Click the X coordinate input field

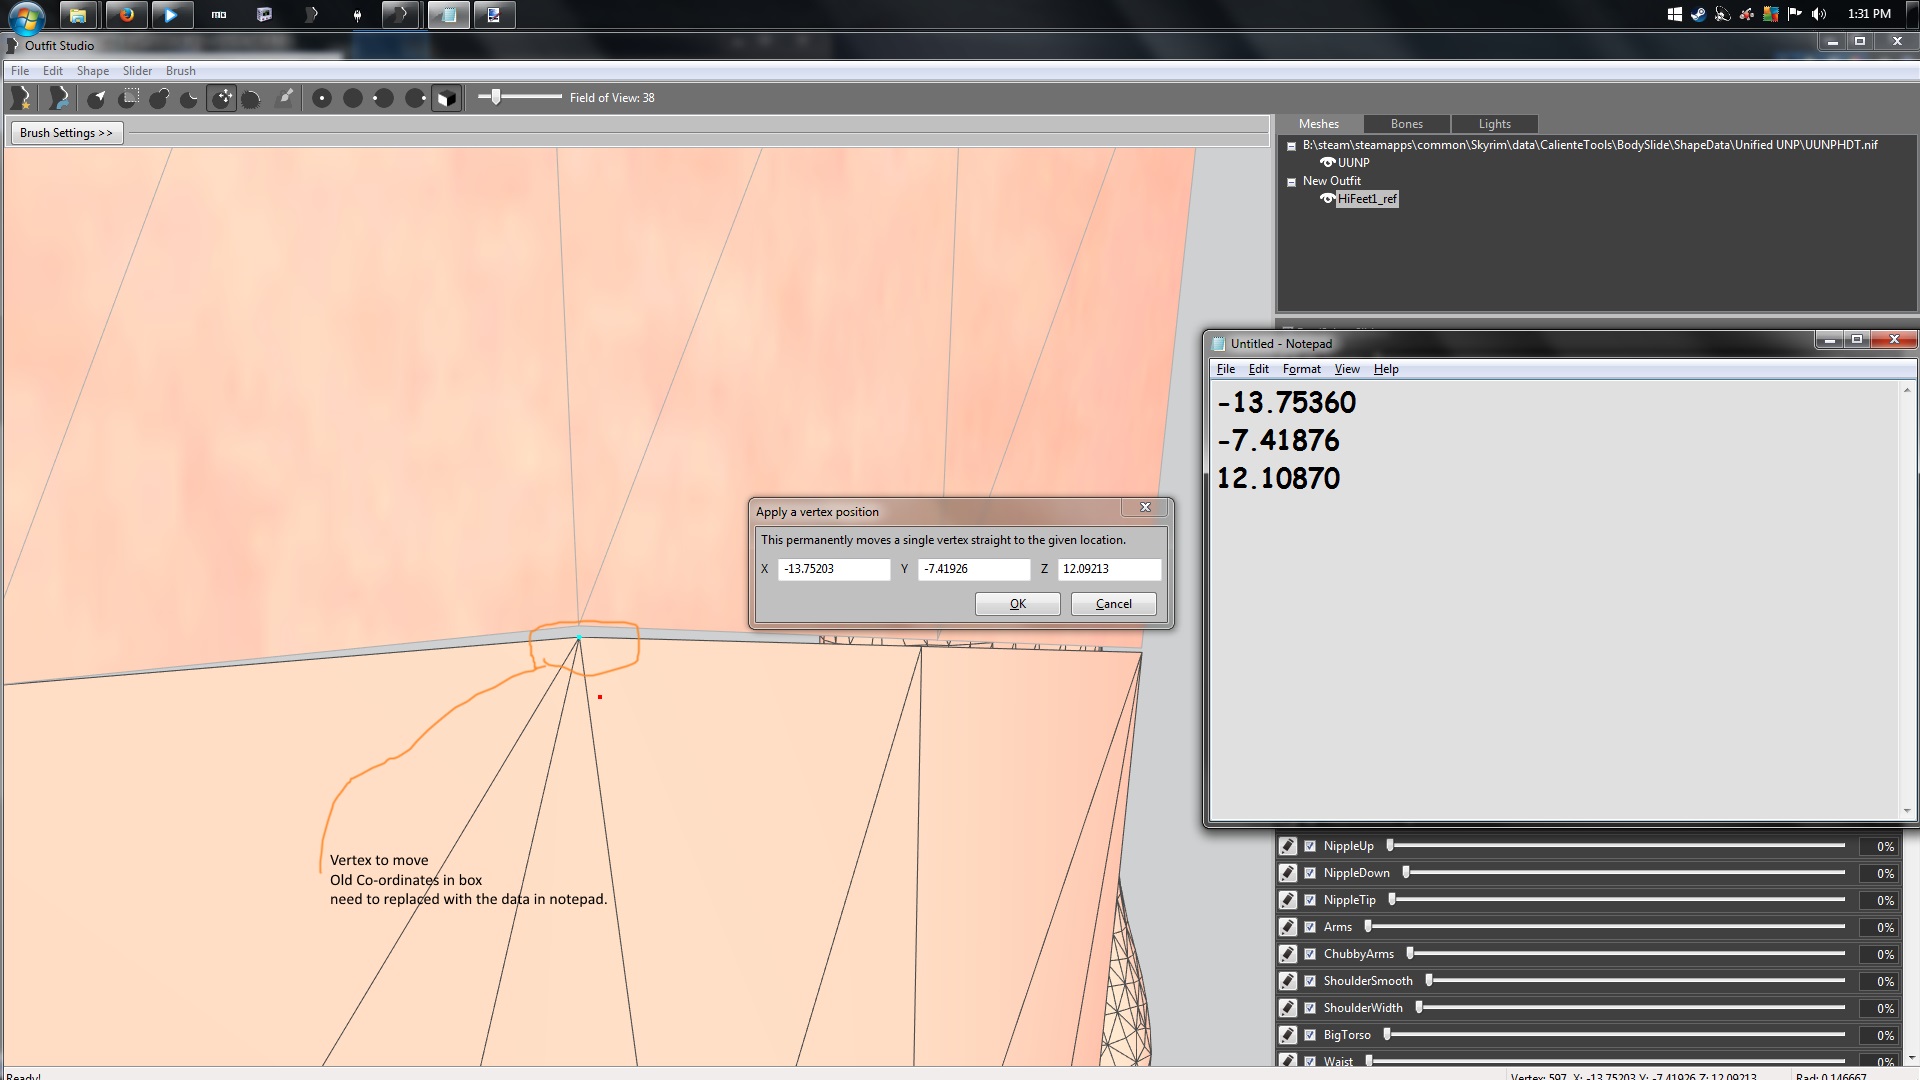833,569
